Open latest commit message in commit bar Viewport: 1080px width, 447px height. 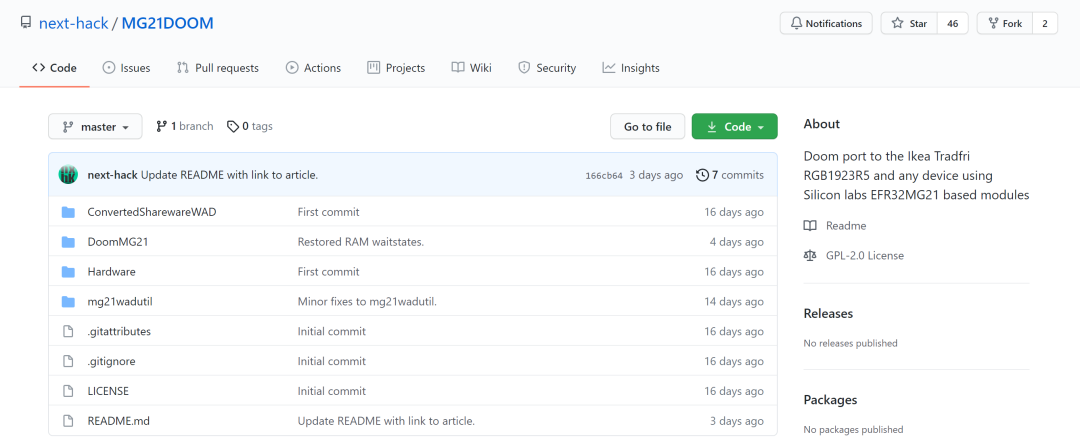point(229,175)
